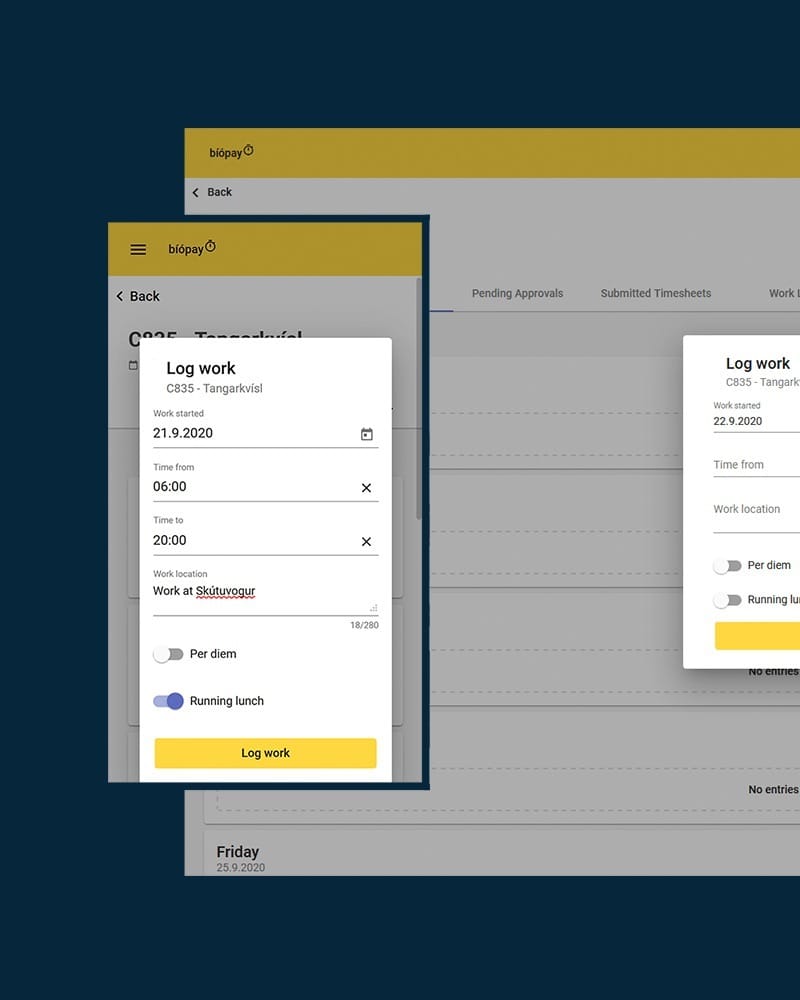Viewport: 800px width, 1000px height.
Task: Disable Running lunch in mobile dialog
Action: coord(168,701)
